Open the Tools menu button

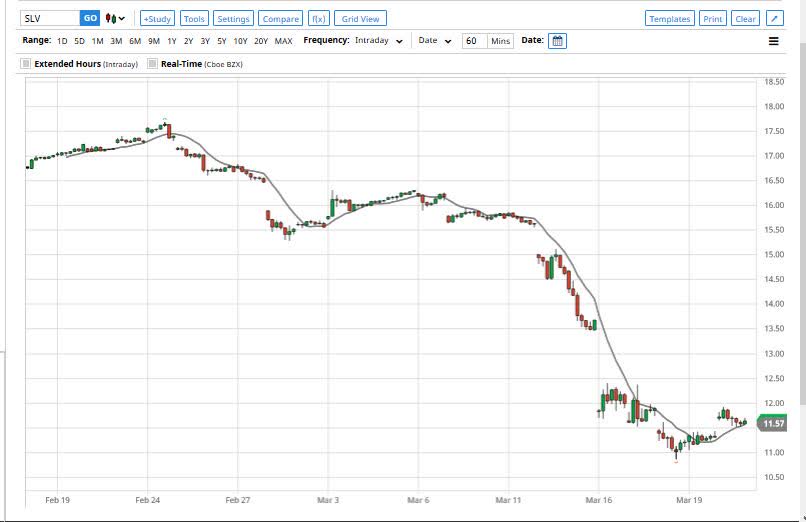(194, 18)
